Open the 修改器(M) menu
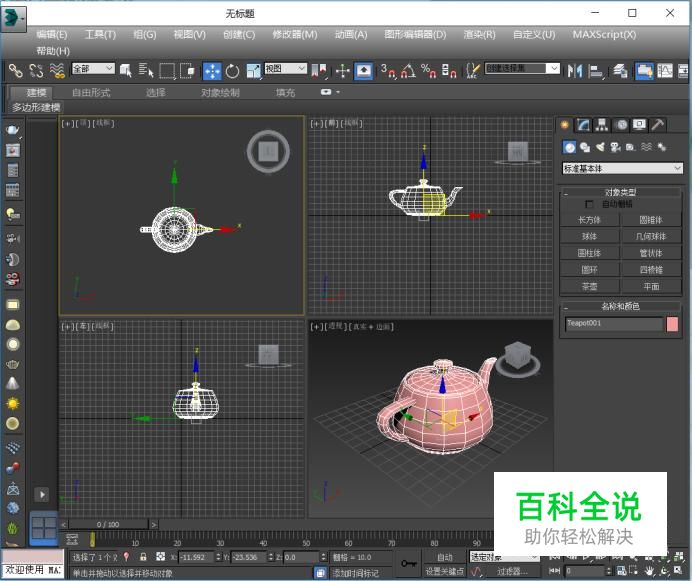The height and width of the screenshot is (581, 692). point(294,34)
